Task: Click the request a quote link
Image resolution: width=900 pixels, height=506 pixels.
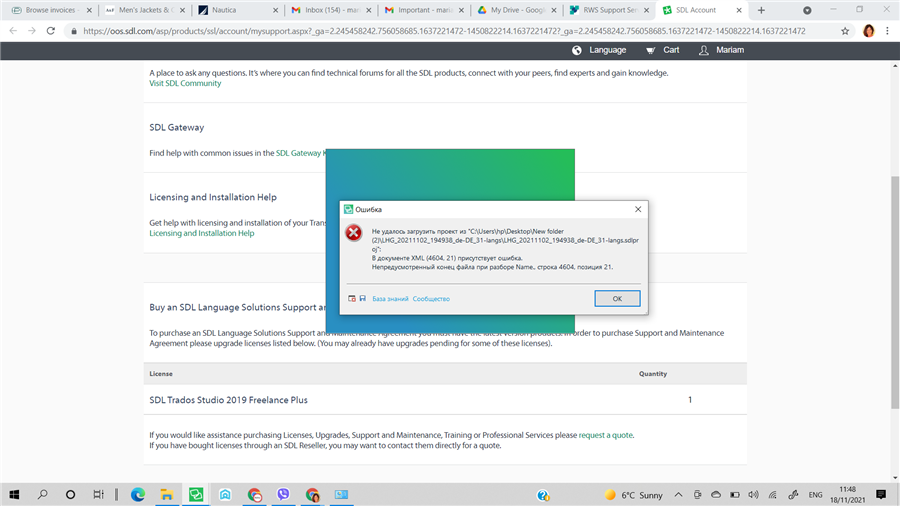Action: (x=606, y=435)
